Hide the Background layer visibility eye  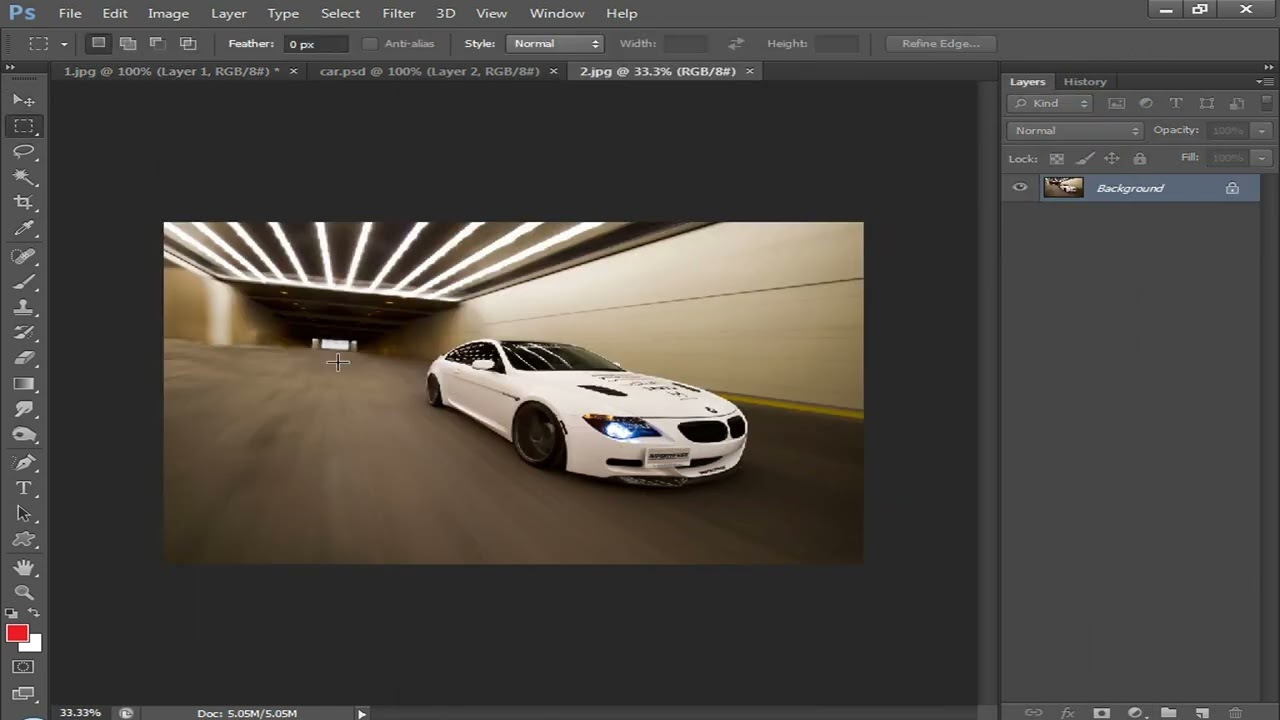click(x=1020, y=188)
